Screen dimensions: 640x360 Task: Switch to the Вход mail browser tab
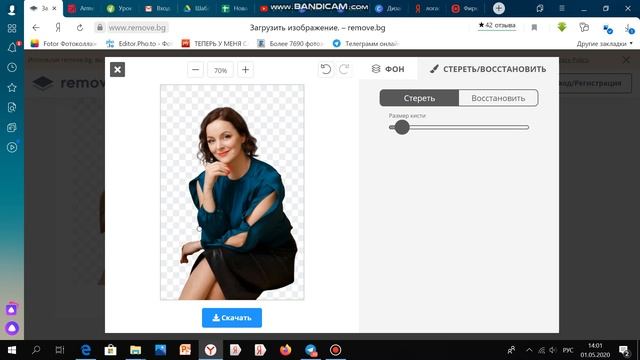[158, 8]
